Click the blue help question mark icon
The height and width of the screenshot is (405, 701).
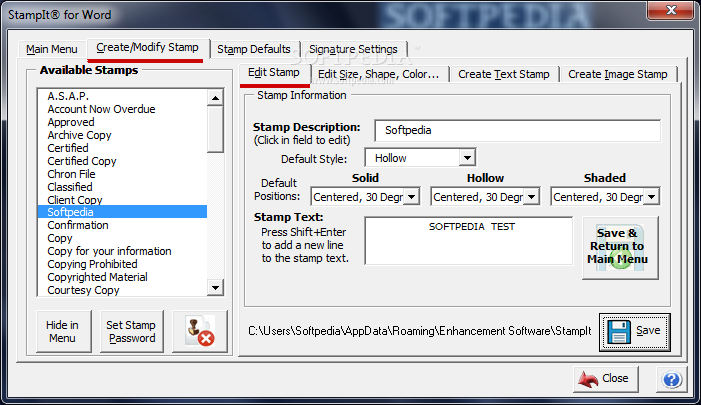(671, 380)
